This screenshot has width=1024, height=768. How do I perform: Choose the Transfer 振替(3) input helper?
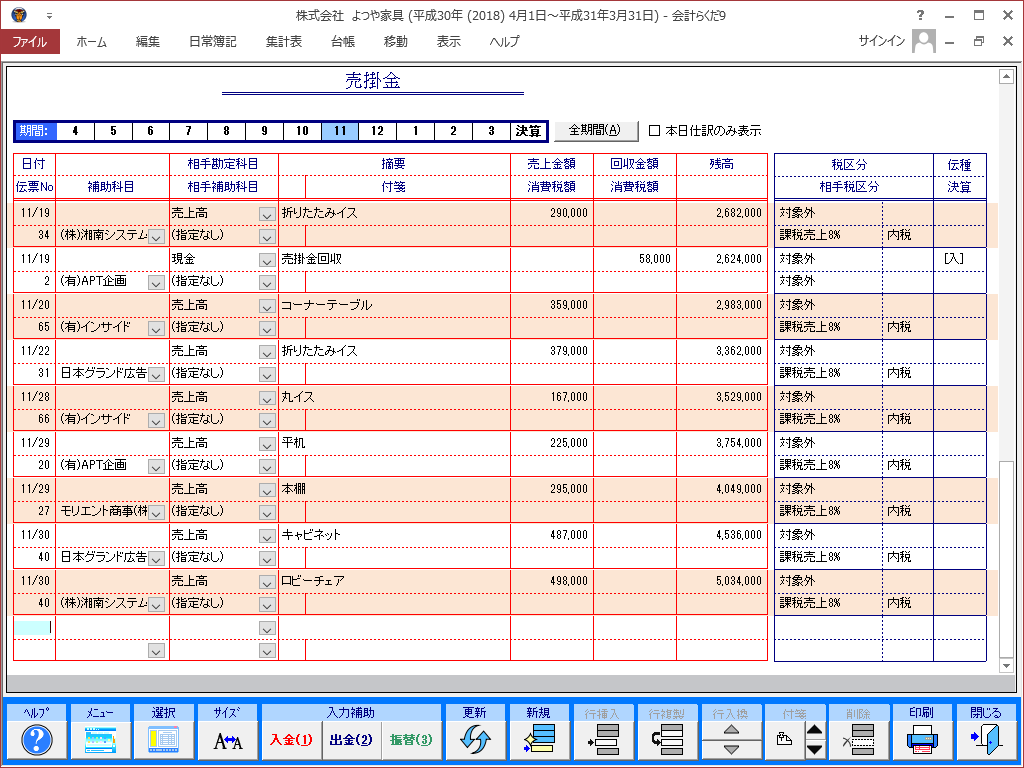pos(411,740)
